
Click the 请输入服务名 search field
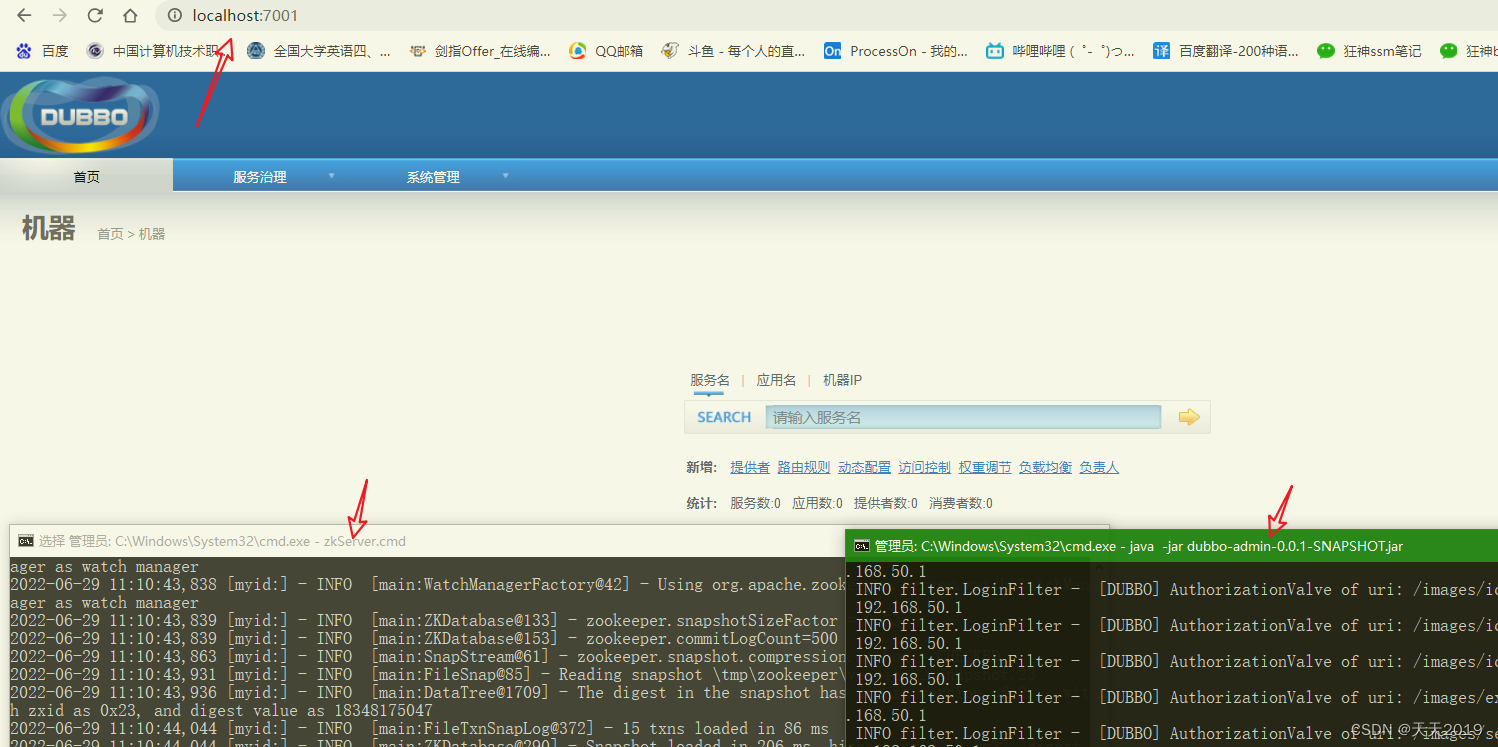[x=963, y=417]
